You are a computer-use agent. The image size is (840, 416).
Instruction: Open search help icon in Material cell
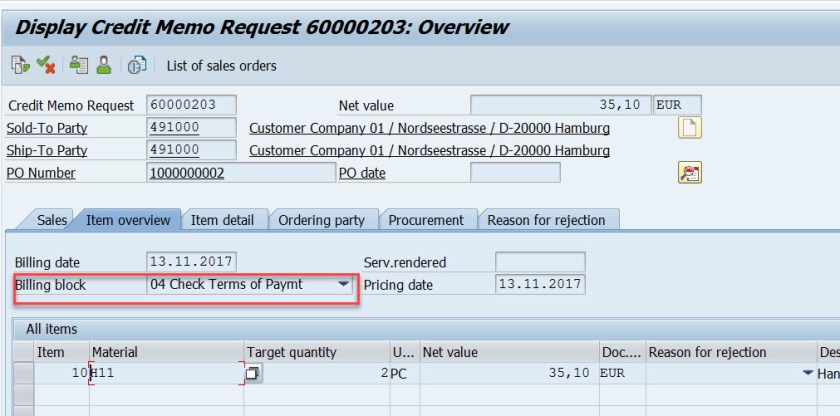point(253,373)
